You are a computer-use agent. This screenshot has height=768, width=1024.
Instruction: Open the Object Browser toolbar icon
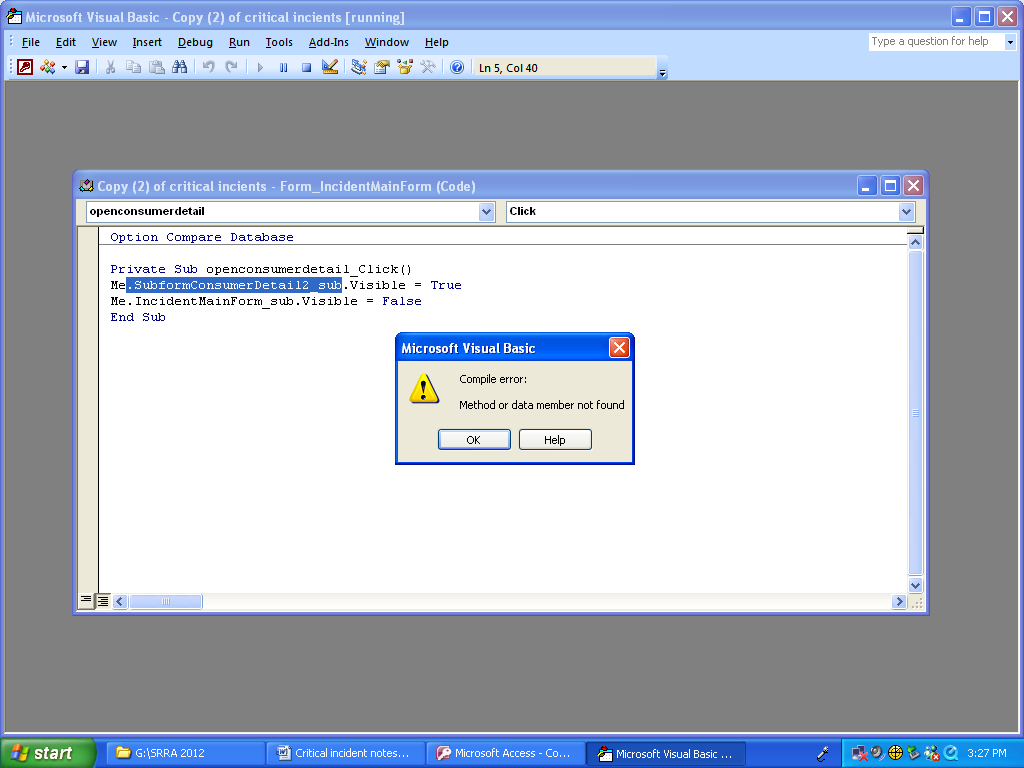[x=405, y=67]
